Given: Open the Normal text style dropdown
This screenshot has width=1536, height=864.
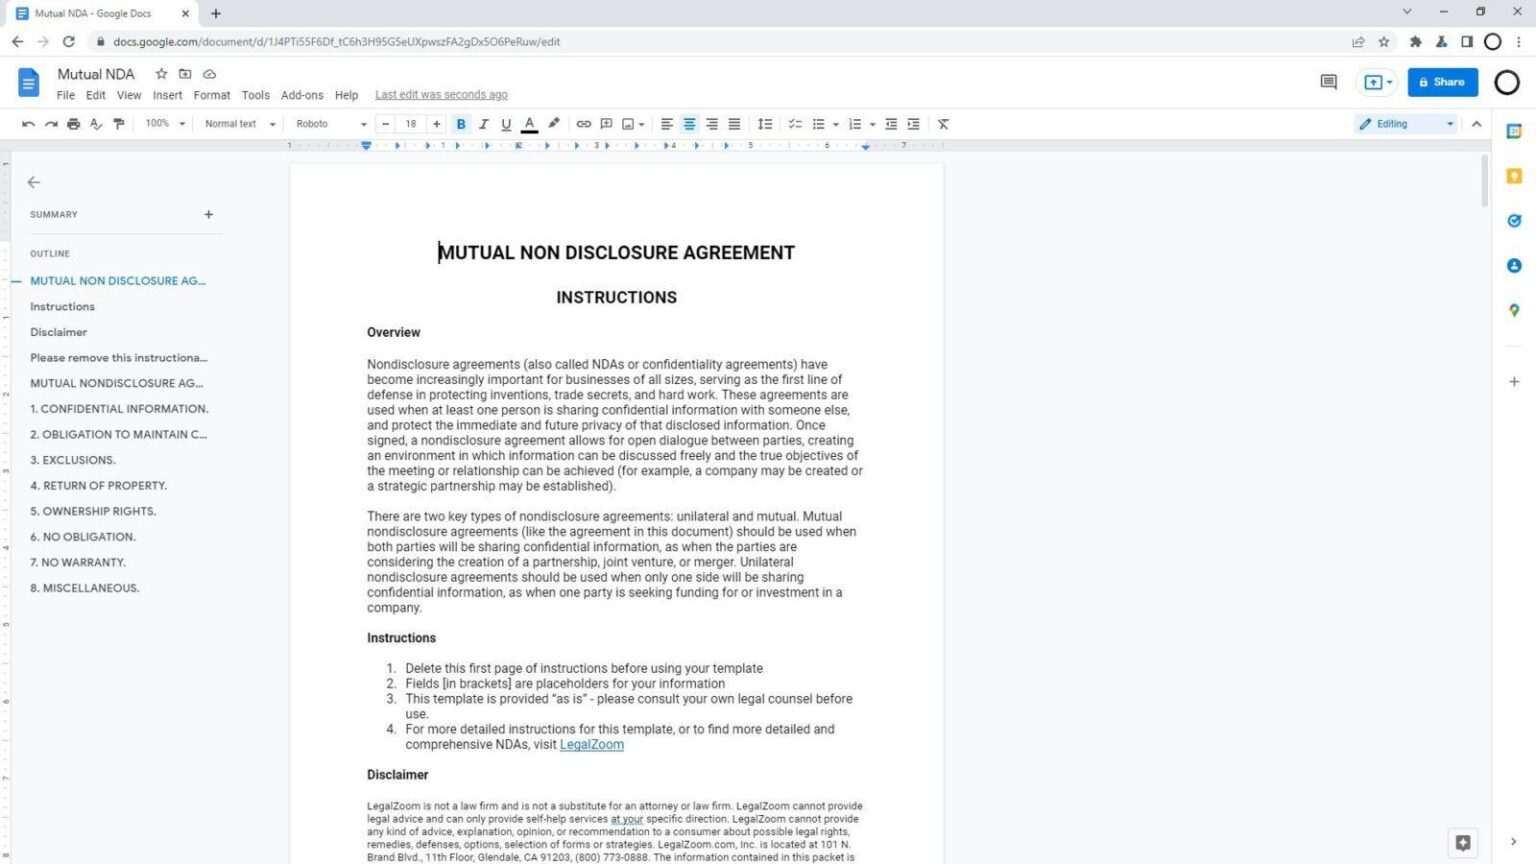Looking at the screenshot, I should coord(237,123).
